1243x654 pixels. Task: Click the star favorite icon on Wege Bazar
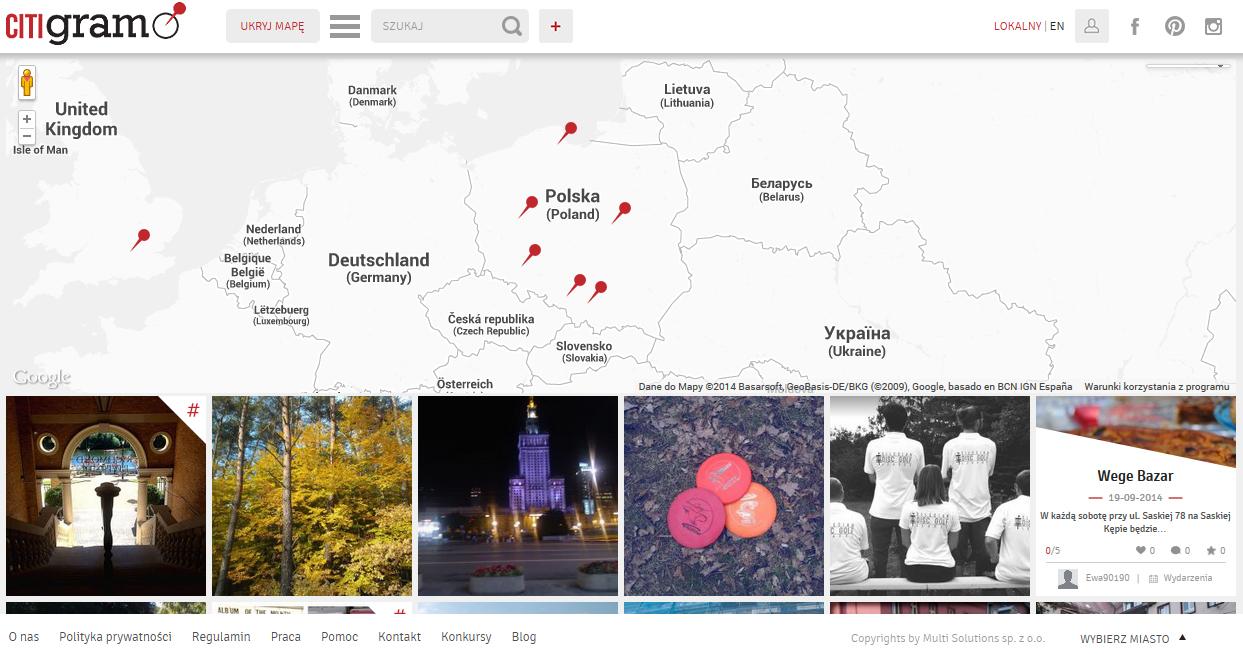click(1211, 551)
